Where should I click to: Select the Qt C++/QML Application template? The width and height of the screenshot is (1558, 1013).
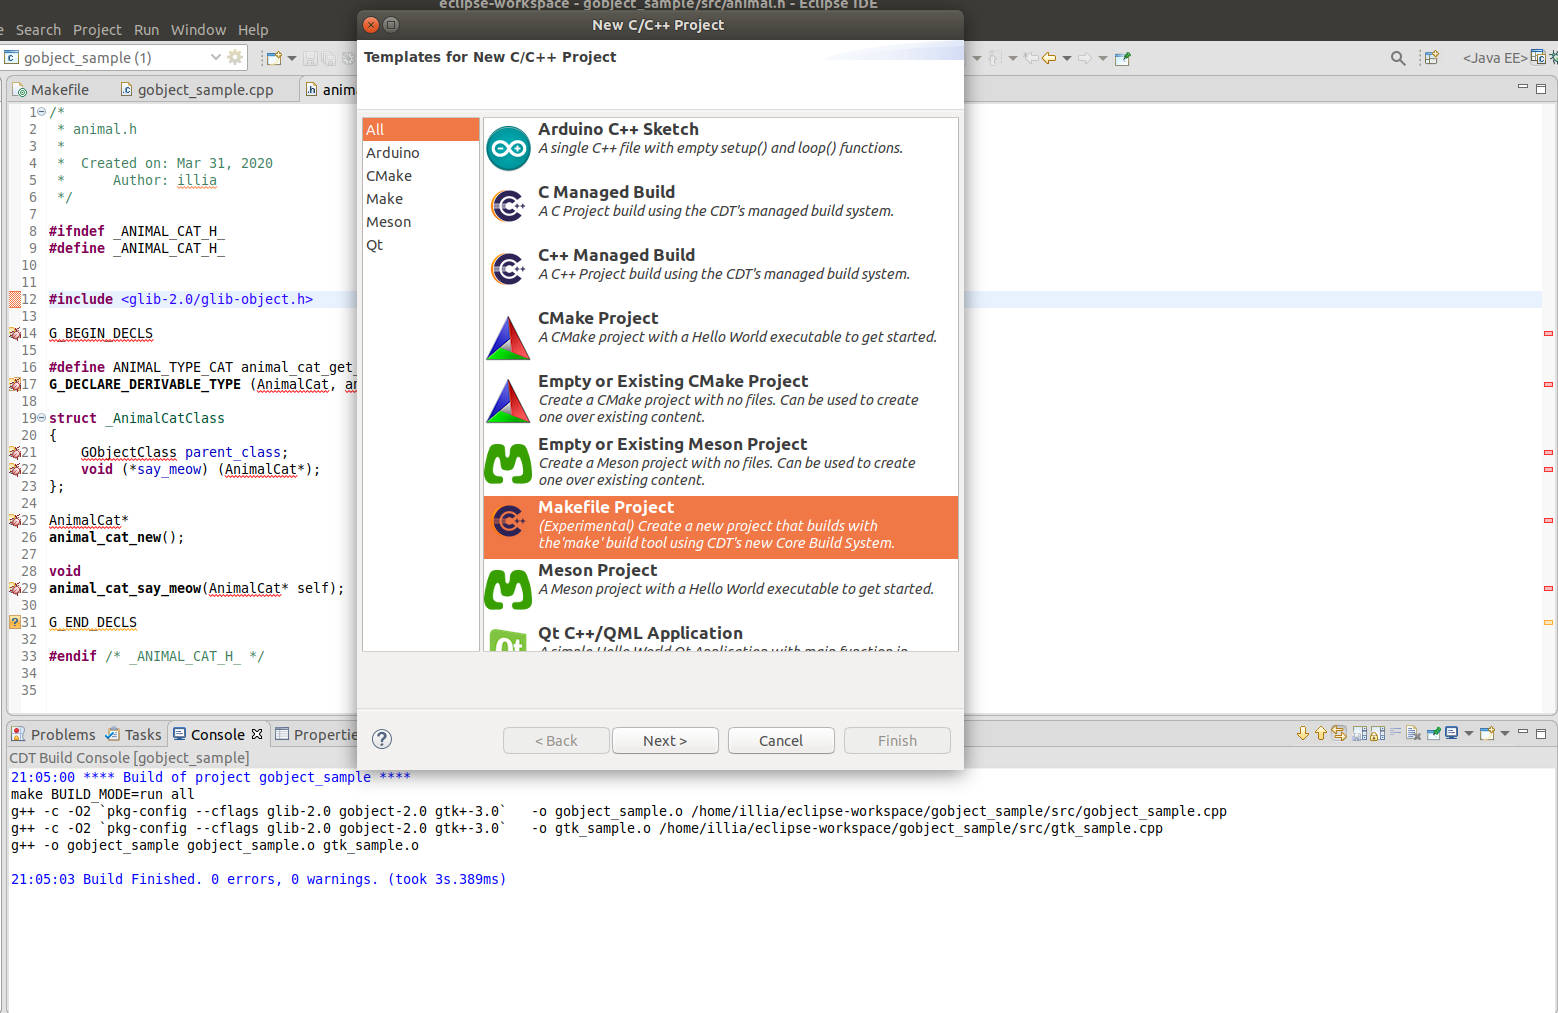[720, 637]
